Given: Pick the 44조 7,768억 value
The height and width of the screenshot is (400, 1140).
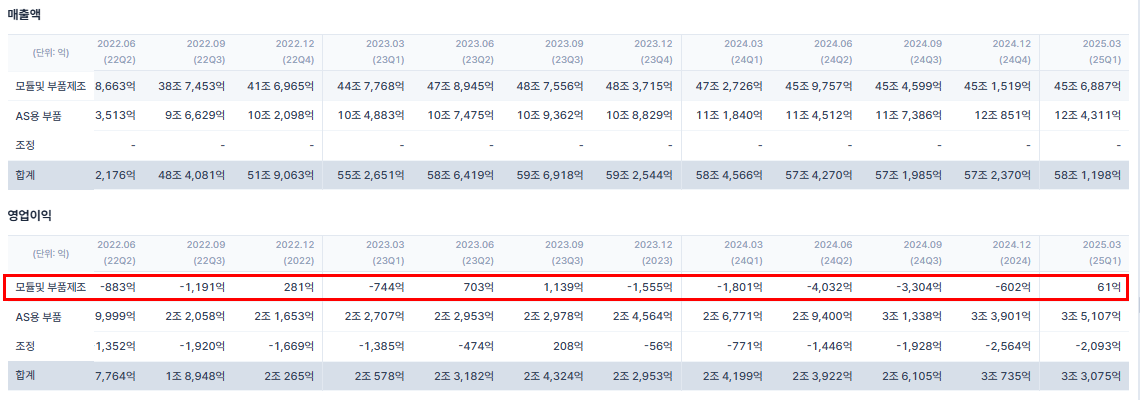Looking at the screenshot, I should pyautogui.click(x=371, y=87).
